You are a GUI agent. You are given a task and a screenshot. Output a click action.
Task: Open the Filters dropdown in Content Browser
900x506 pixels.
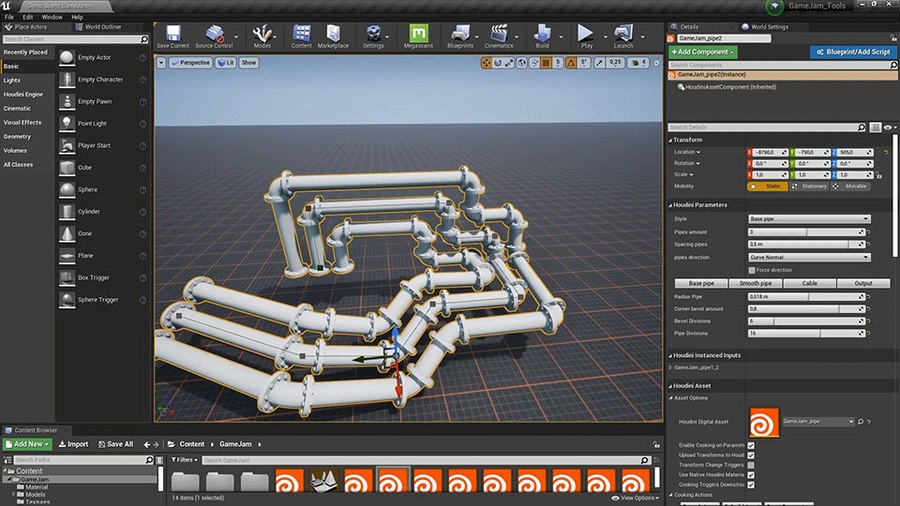pos(184,460)
